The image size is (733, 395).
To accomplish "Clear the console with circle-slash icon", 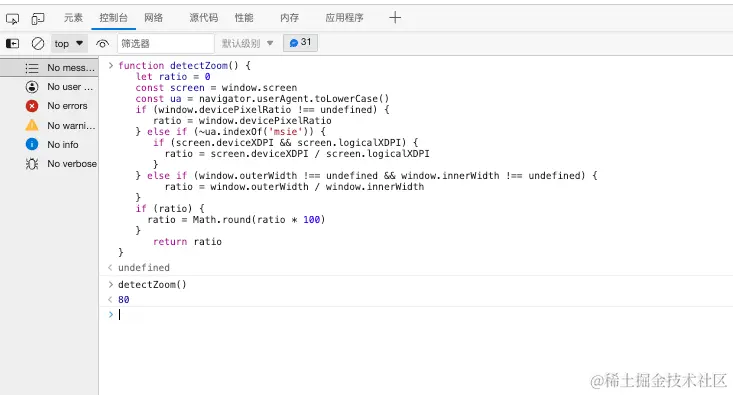I will (38, 43).
